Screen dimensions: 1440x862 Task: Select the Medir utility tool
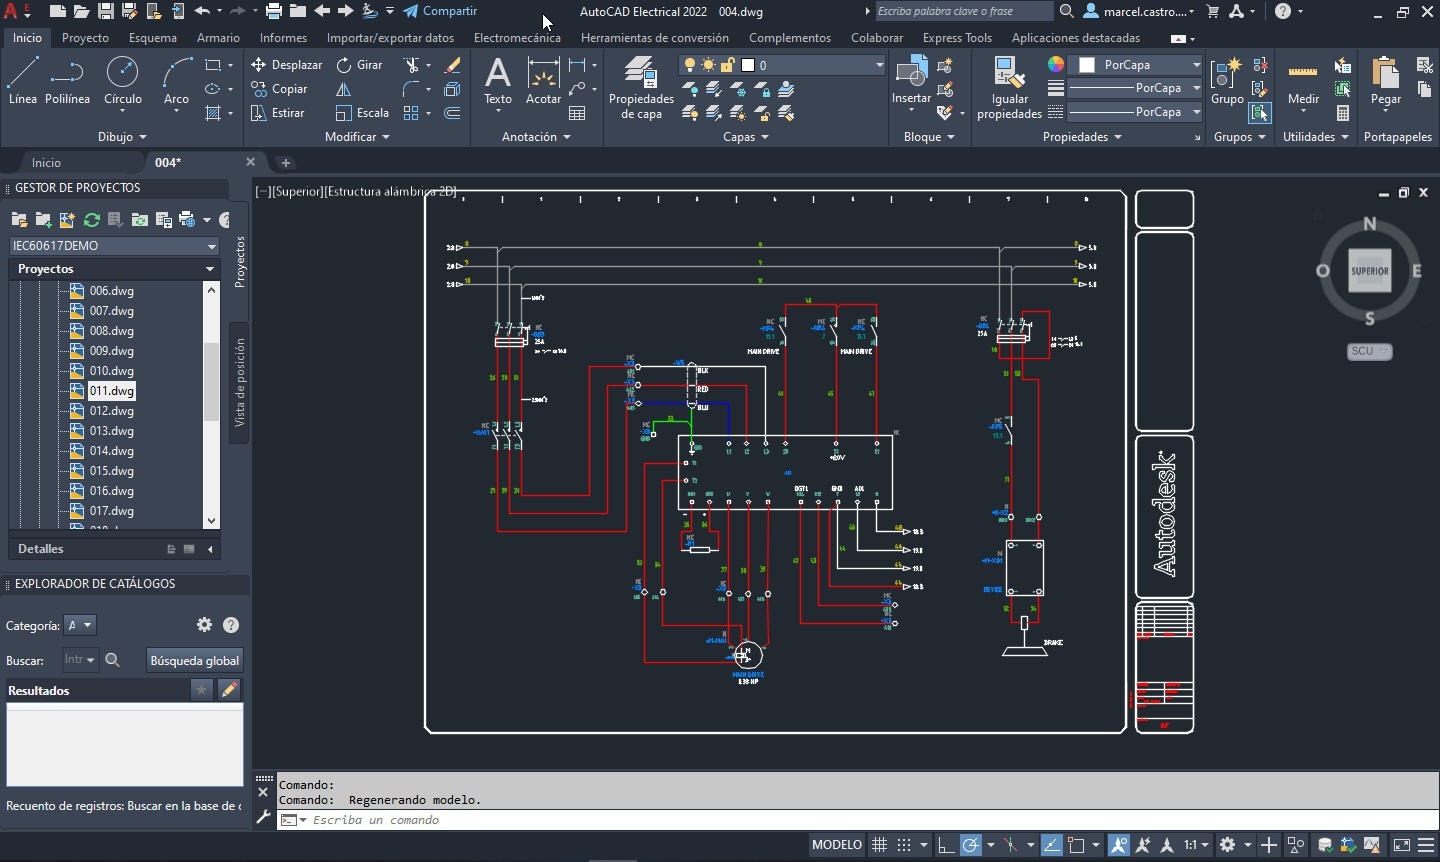click(x=1303, y=80)
